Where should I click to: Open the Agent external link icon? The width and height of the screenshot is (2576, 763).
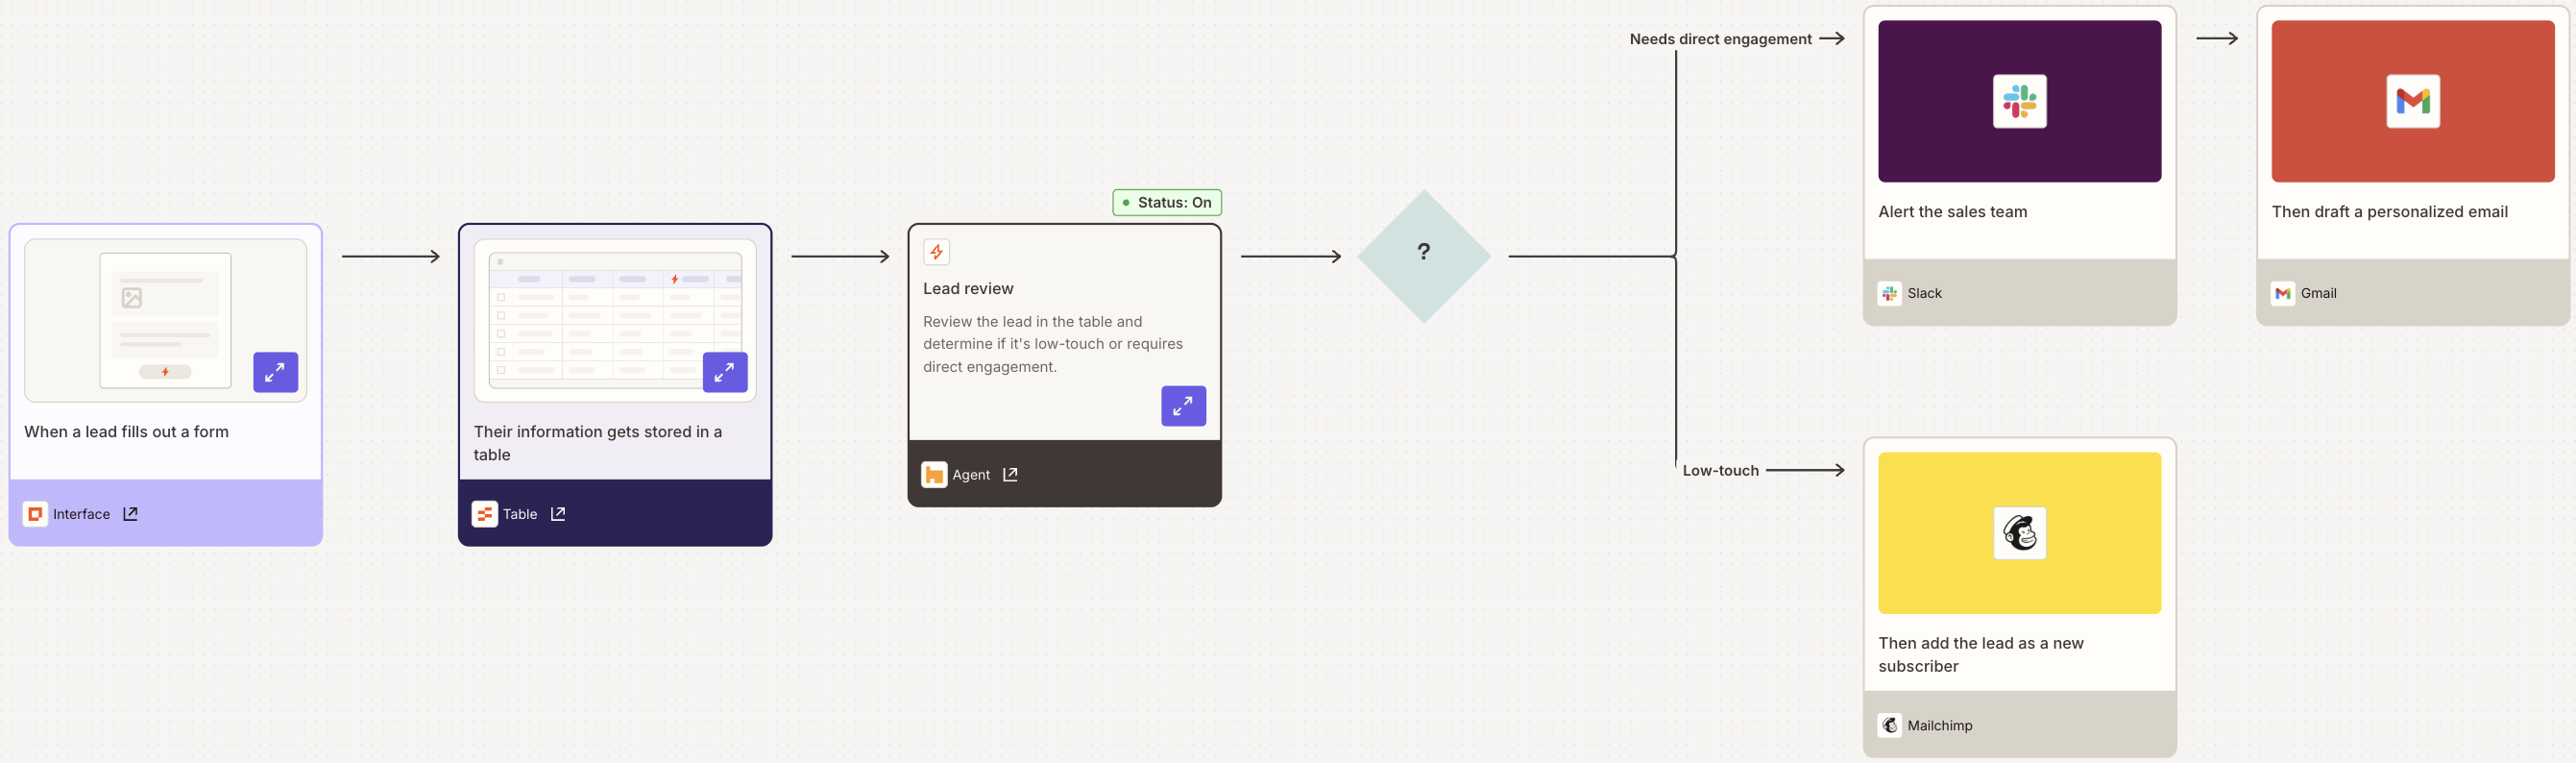point(1010,474)
